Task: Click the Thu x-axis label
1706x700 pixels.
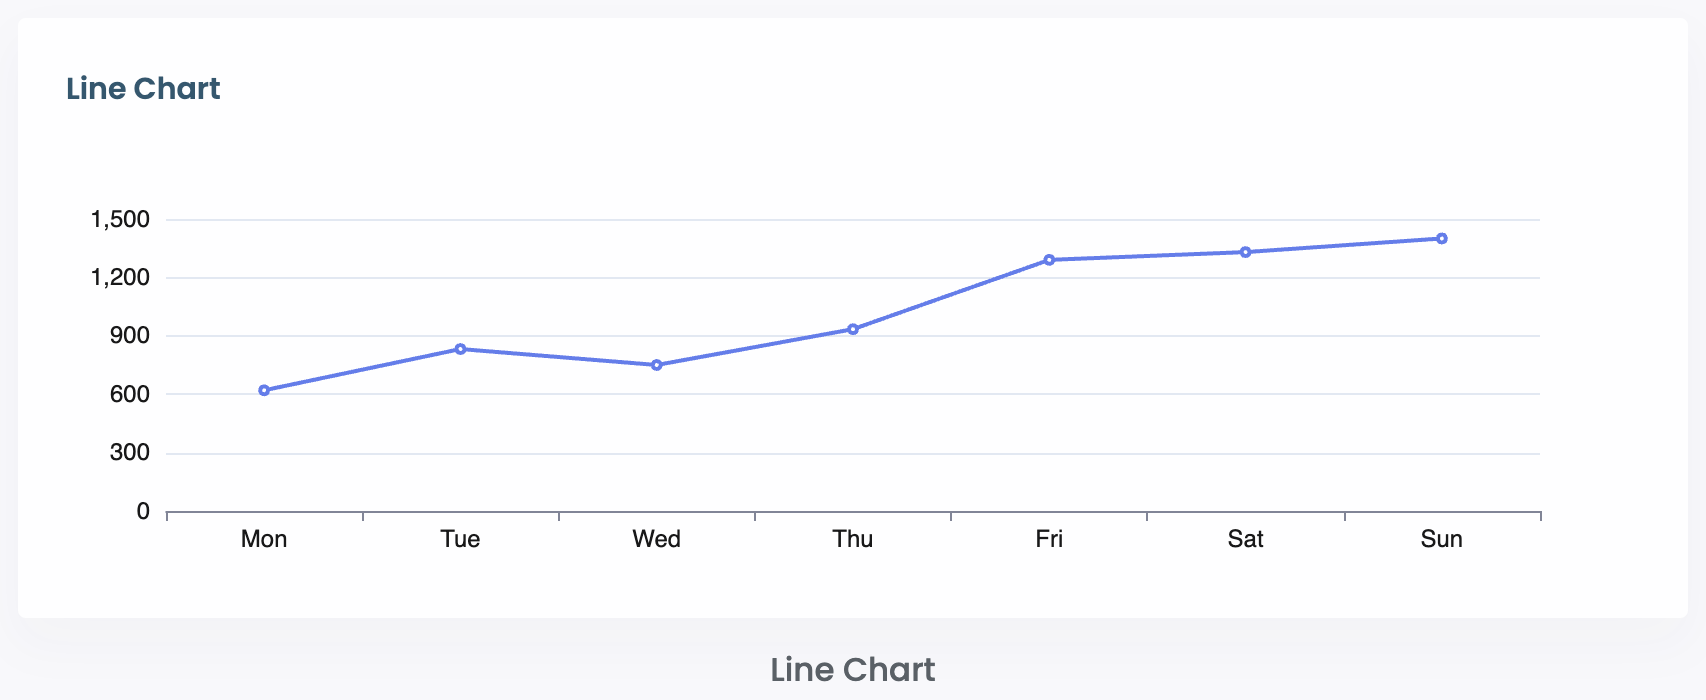Action: coord(853,539)
